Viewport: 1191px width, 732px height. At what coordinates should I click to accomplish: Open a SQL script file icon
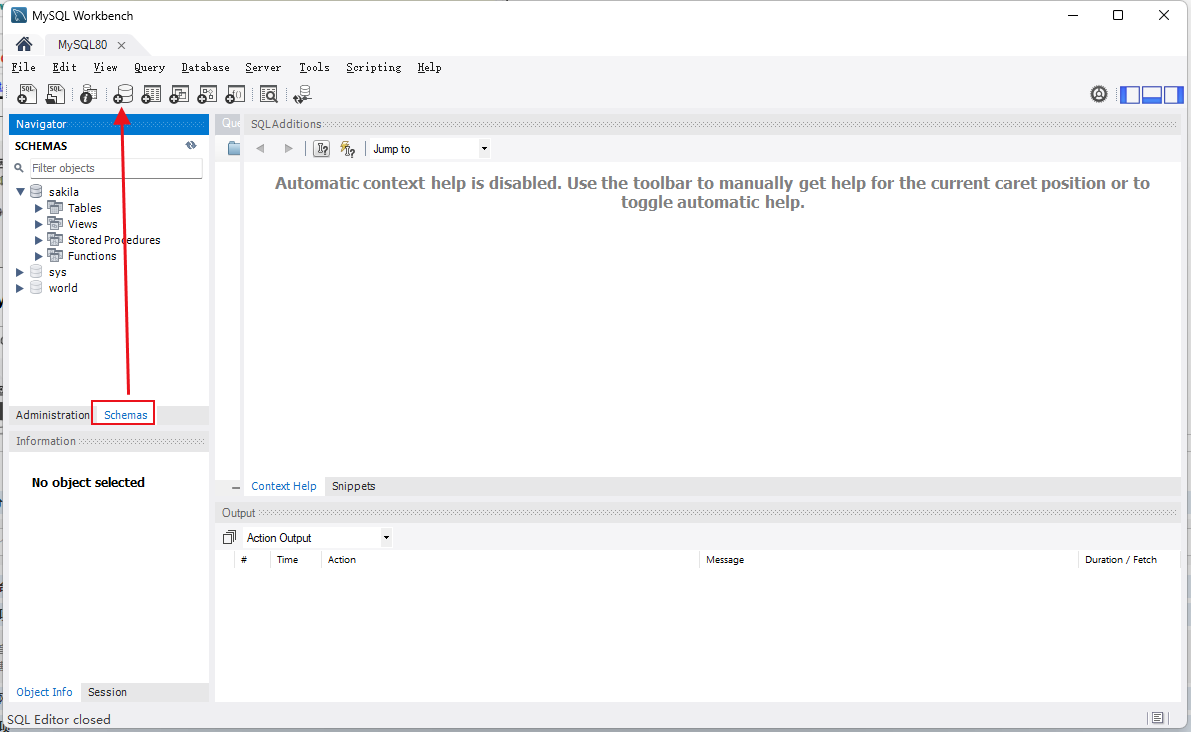tap(55, 94)
